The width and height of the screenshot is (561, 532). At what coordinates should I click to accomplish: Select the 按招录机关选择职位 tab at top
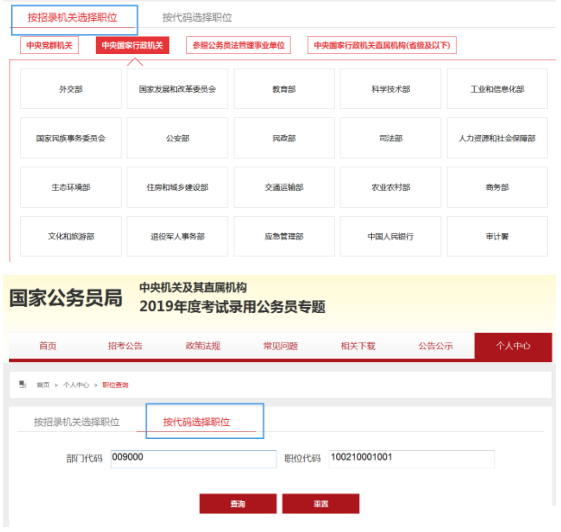73,18
